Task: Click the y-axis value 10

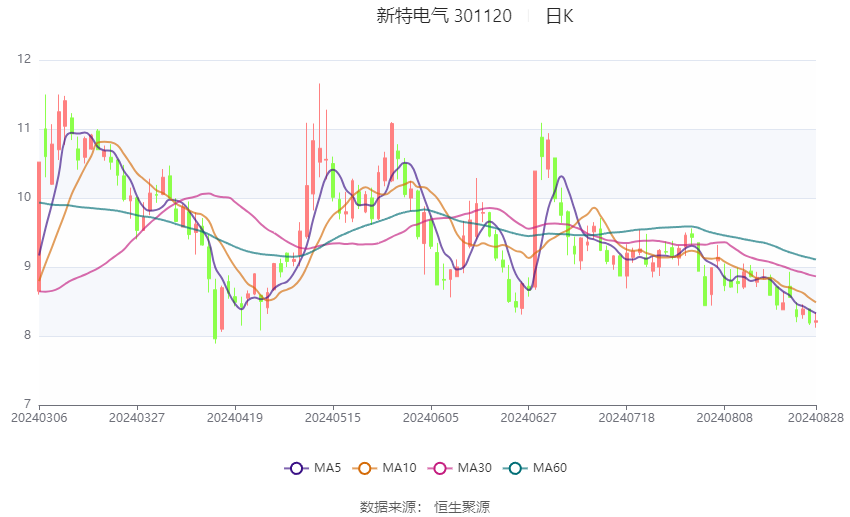Action: point(24,197)
